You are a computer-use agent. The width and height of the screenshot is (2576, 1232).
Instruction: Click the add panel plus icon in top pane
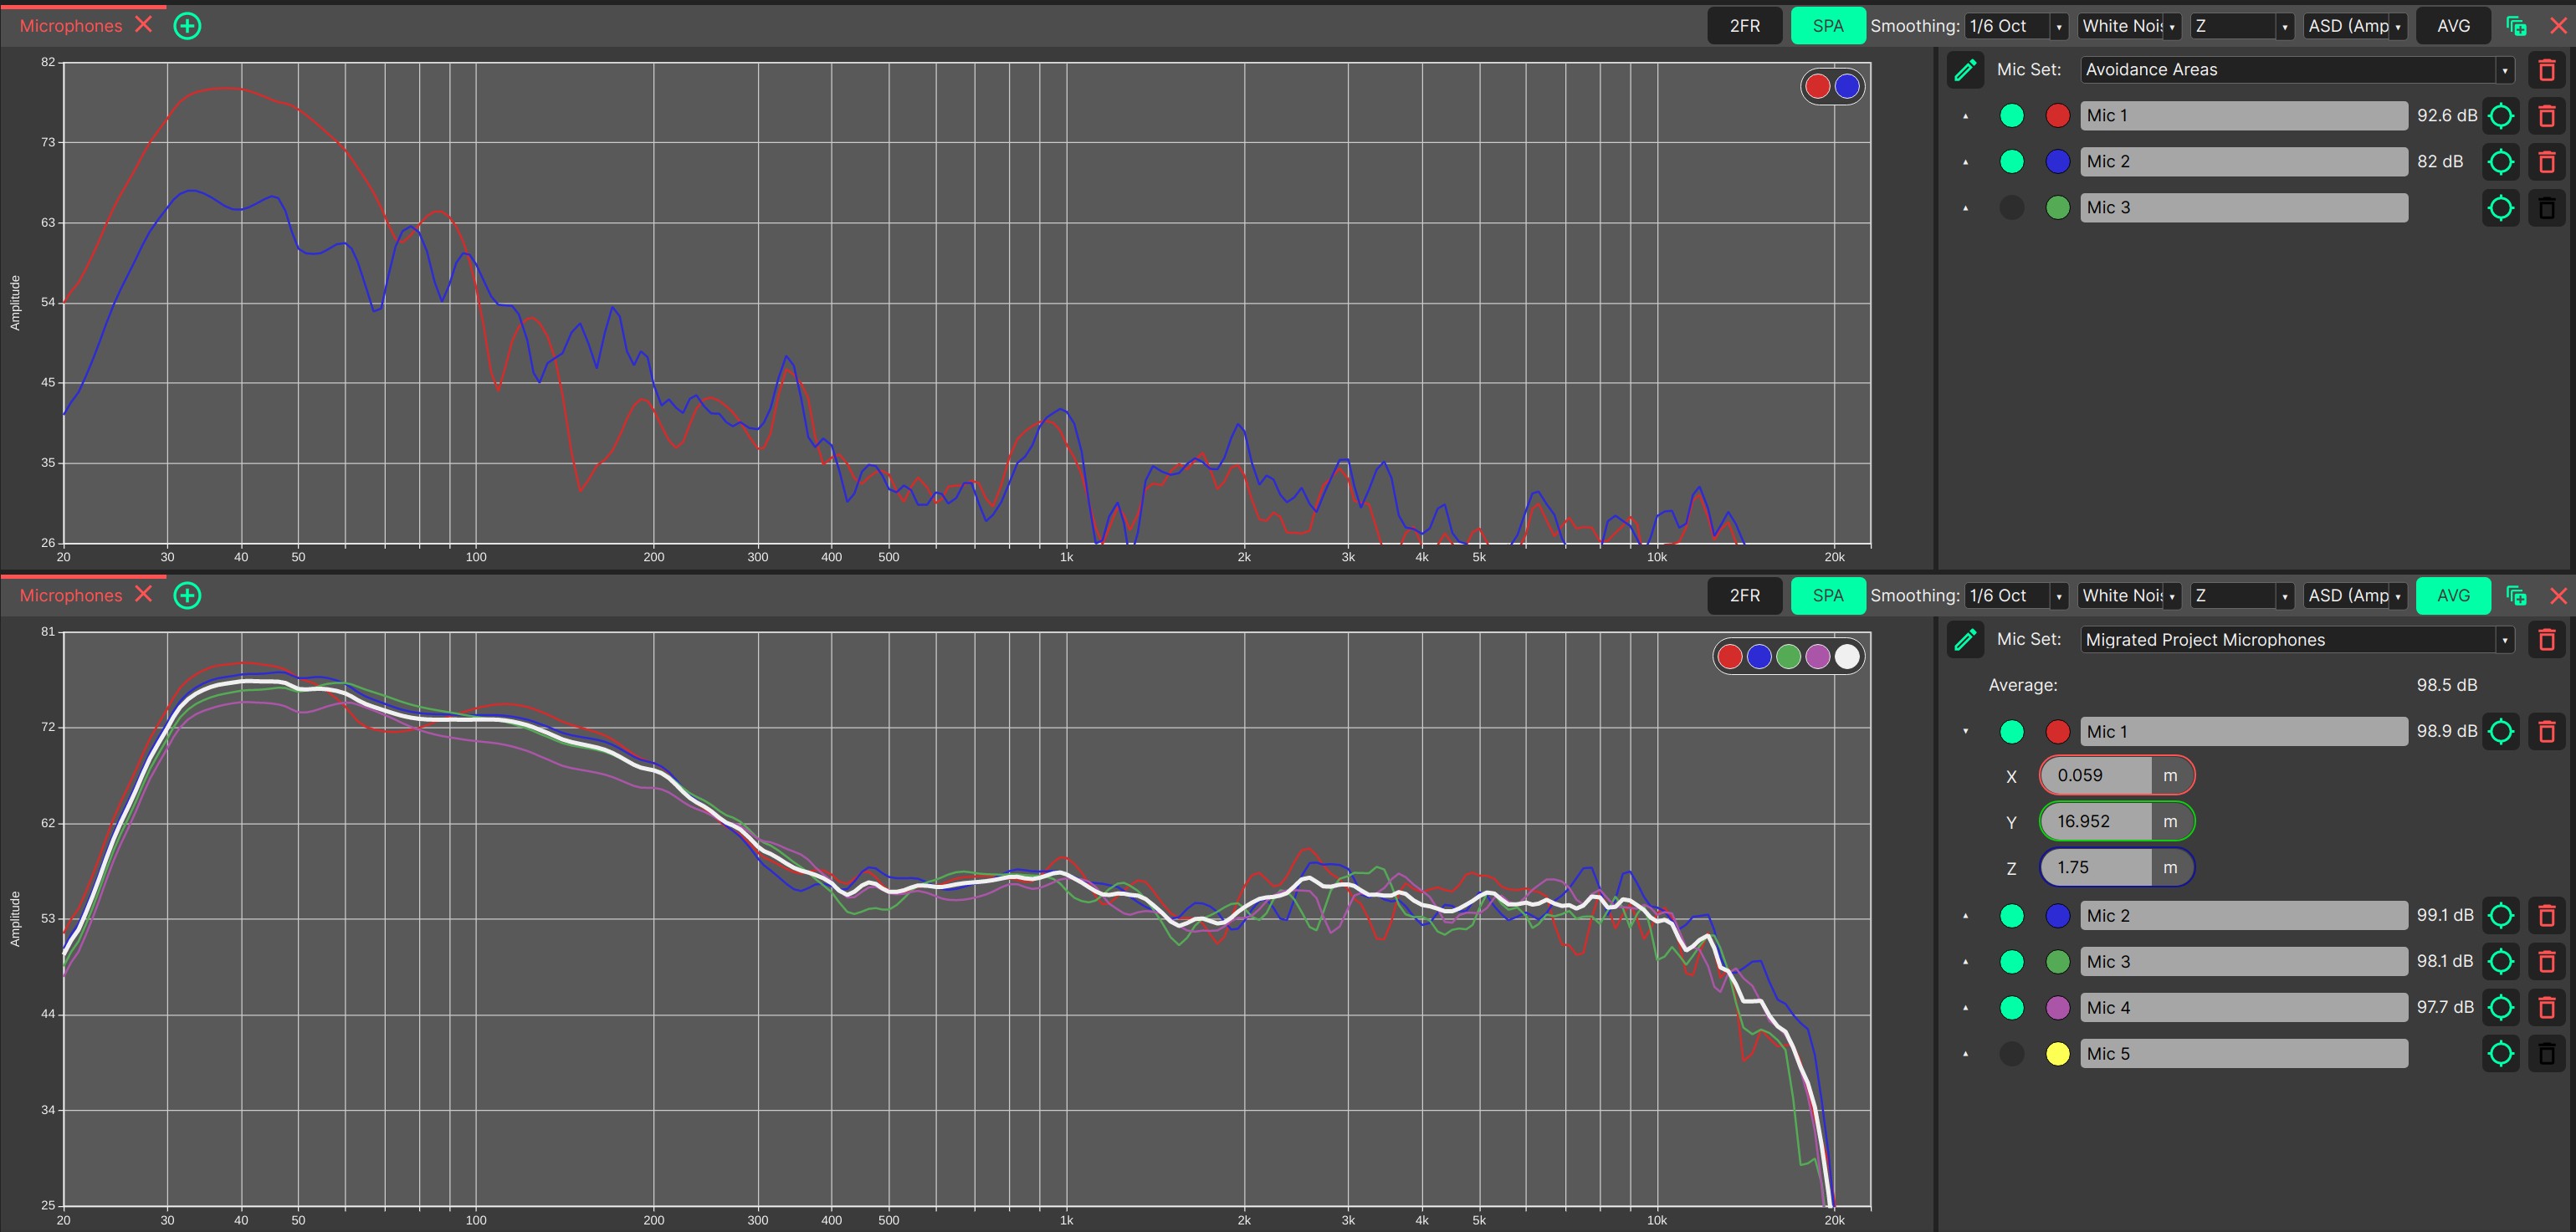187,26
